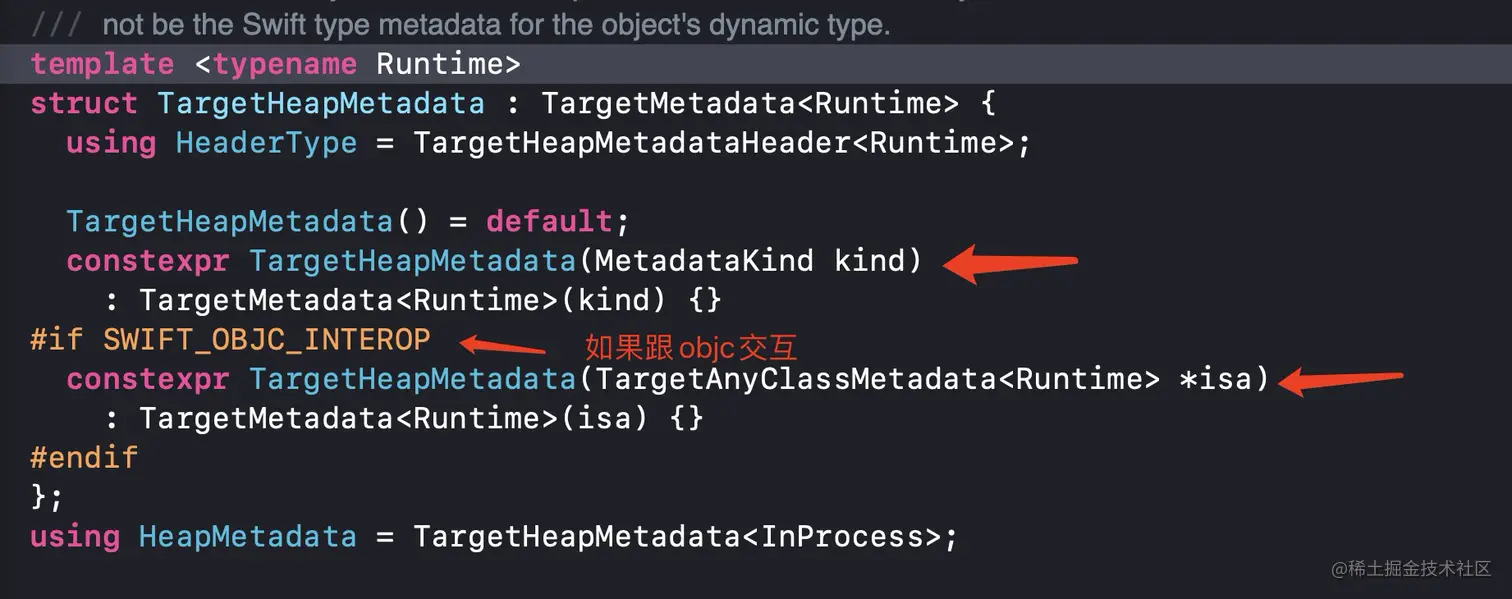
Task: Click the comment line about dynamic type
Action: coord(495,24)
